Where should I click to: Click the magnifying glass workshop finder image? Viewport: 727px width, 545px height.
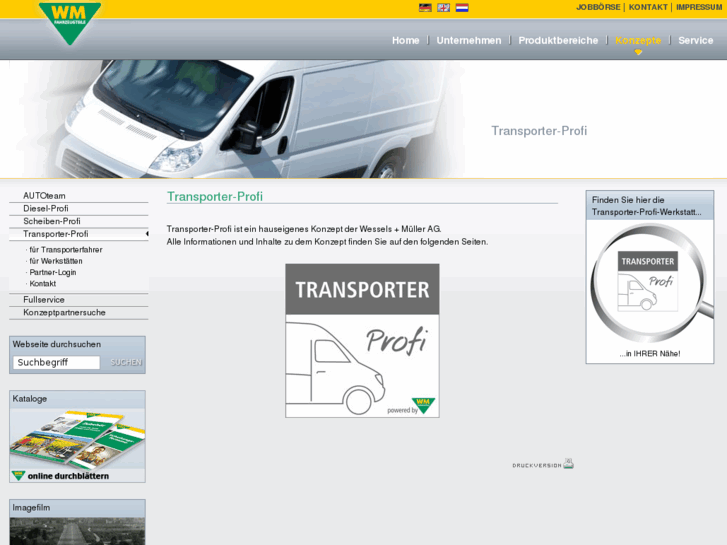pyautogui.click(x=650, y=284)
